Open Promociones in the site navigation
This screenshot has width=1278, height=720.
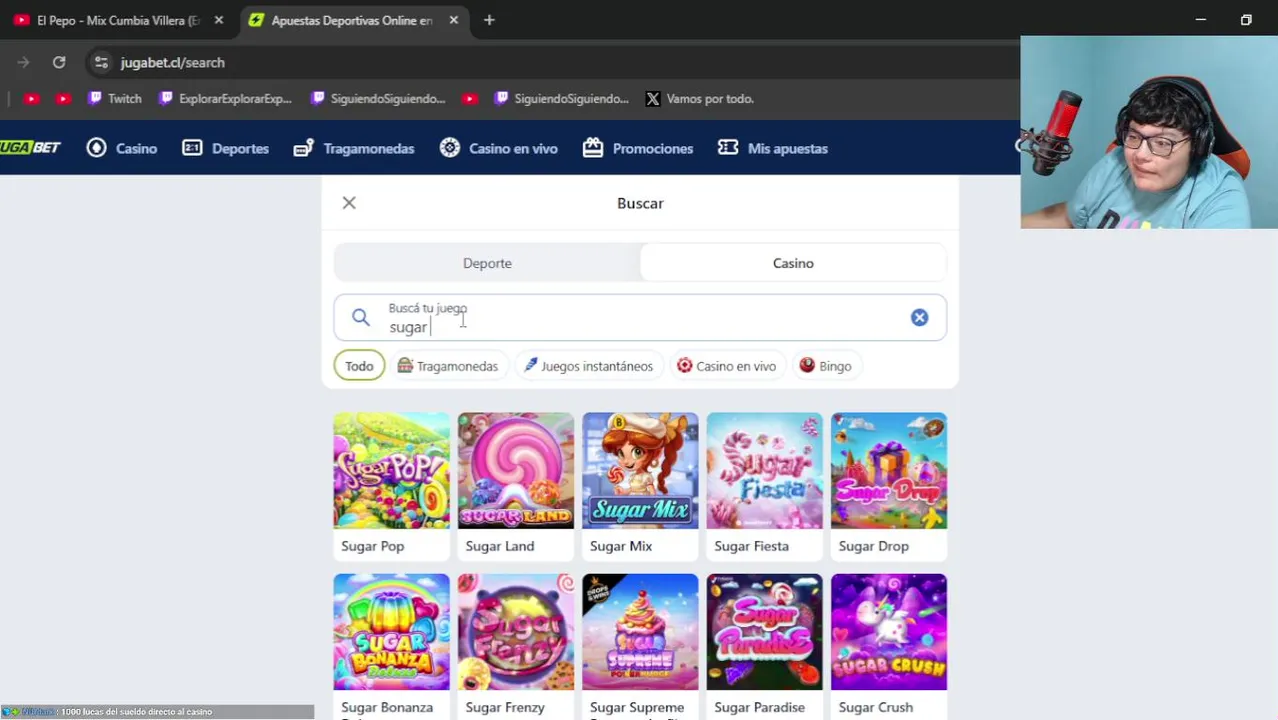click(x=638, y=148)
